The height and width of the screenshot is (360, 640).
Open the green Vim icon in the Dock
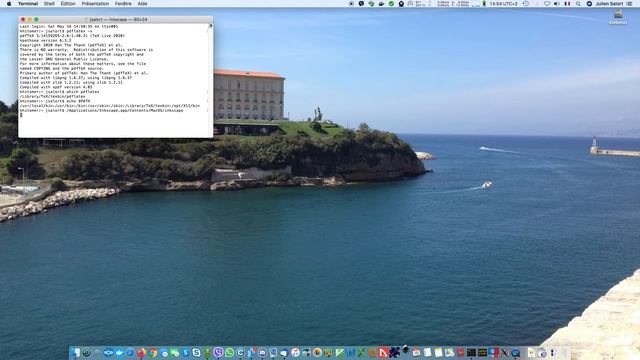click(x=339, y=352)
